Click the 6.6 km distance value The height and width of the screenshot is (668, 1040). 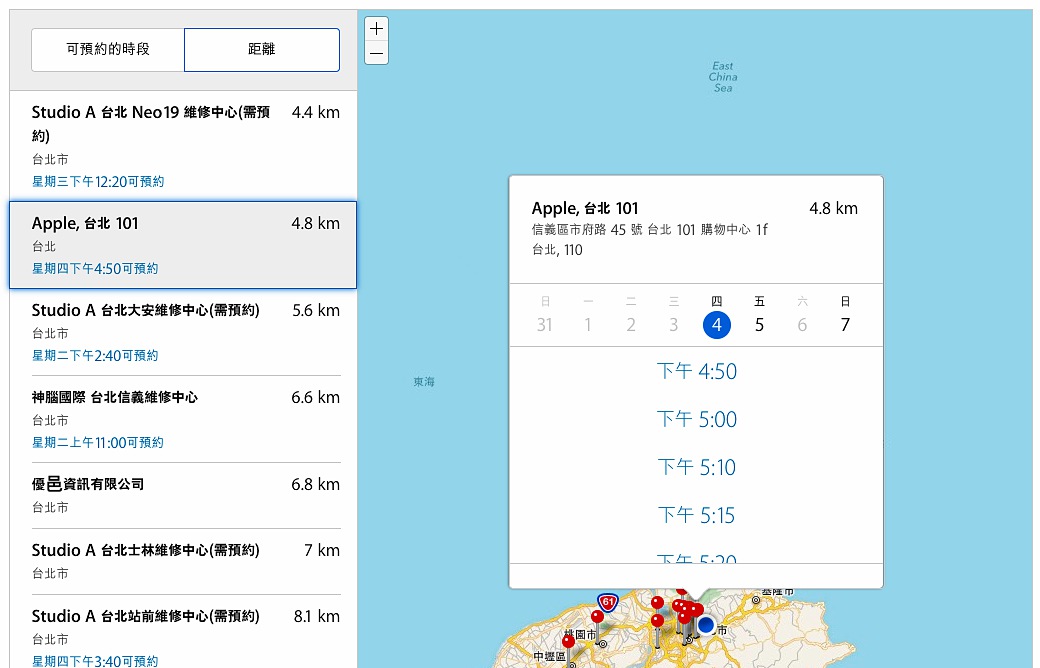316,397
